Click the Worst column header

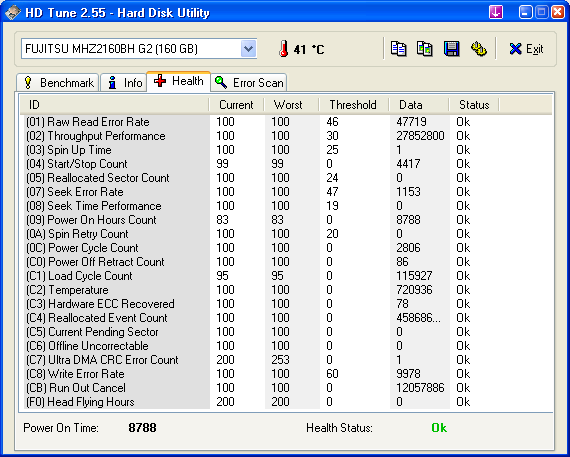coord(291,105)
